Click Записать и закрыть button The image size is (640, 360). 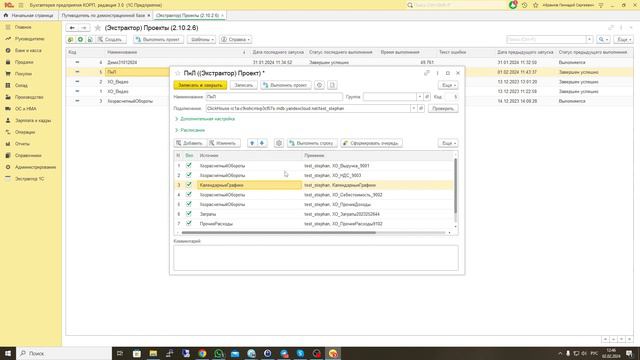(200, 85)
